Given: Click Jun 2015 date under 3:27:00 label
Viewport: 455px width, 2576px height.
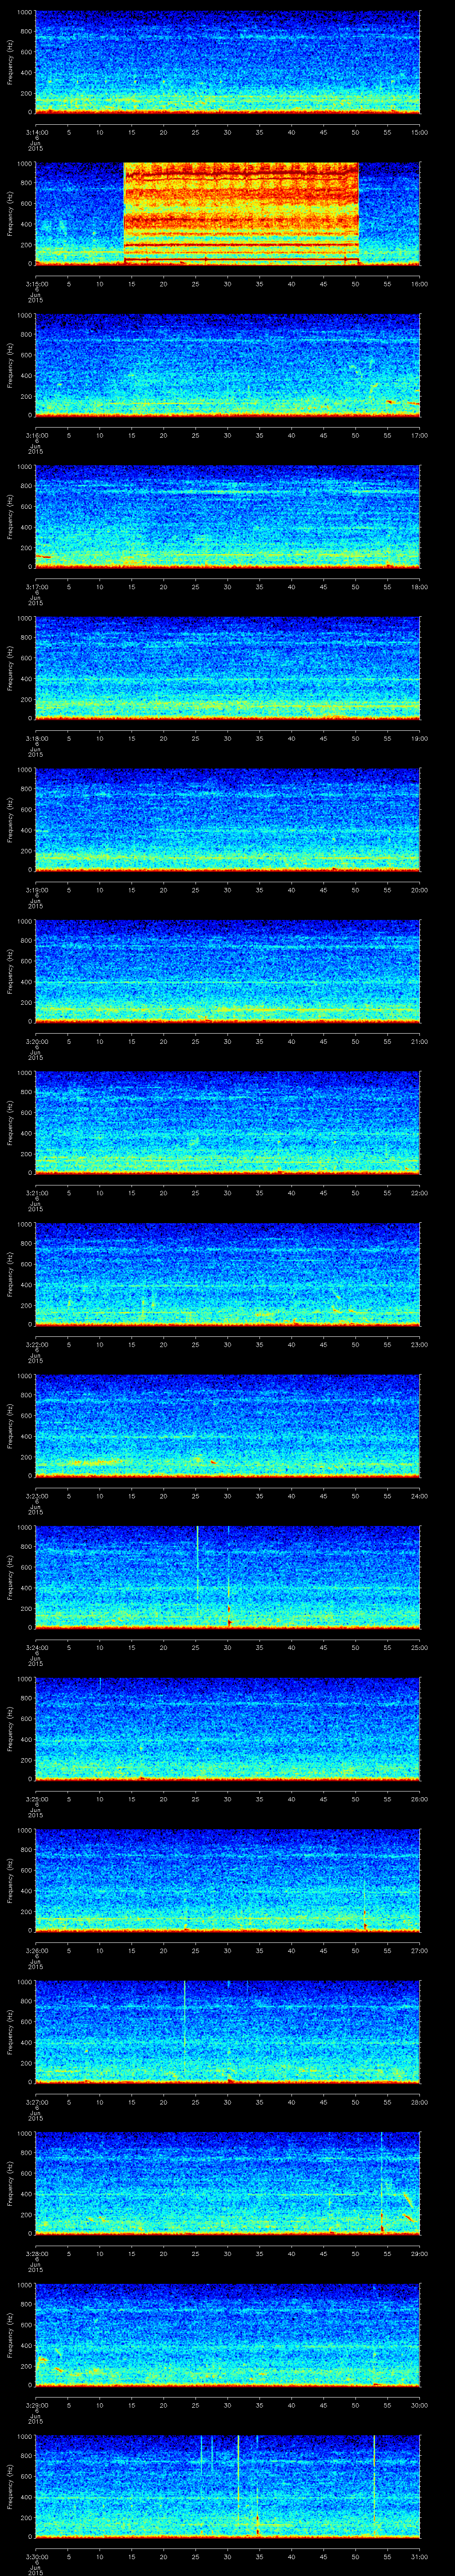Looking at the screenshot, I should click(x=36, y=2113).
